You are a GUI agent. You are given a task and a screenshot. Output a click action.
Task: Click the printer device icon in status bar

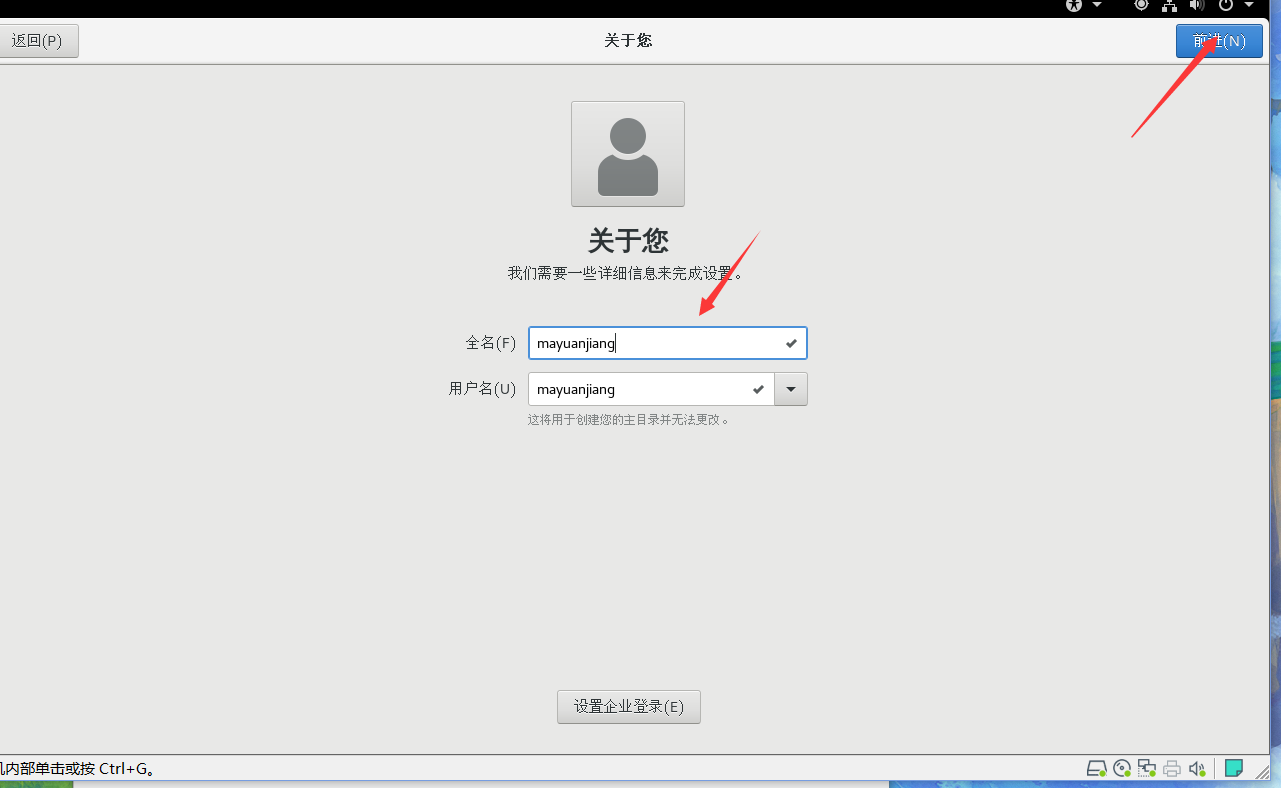coord(1172,768)
